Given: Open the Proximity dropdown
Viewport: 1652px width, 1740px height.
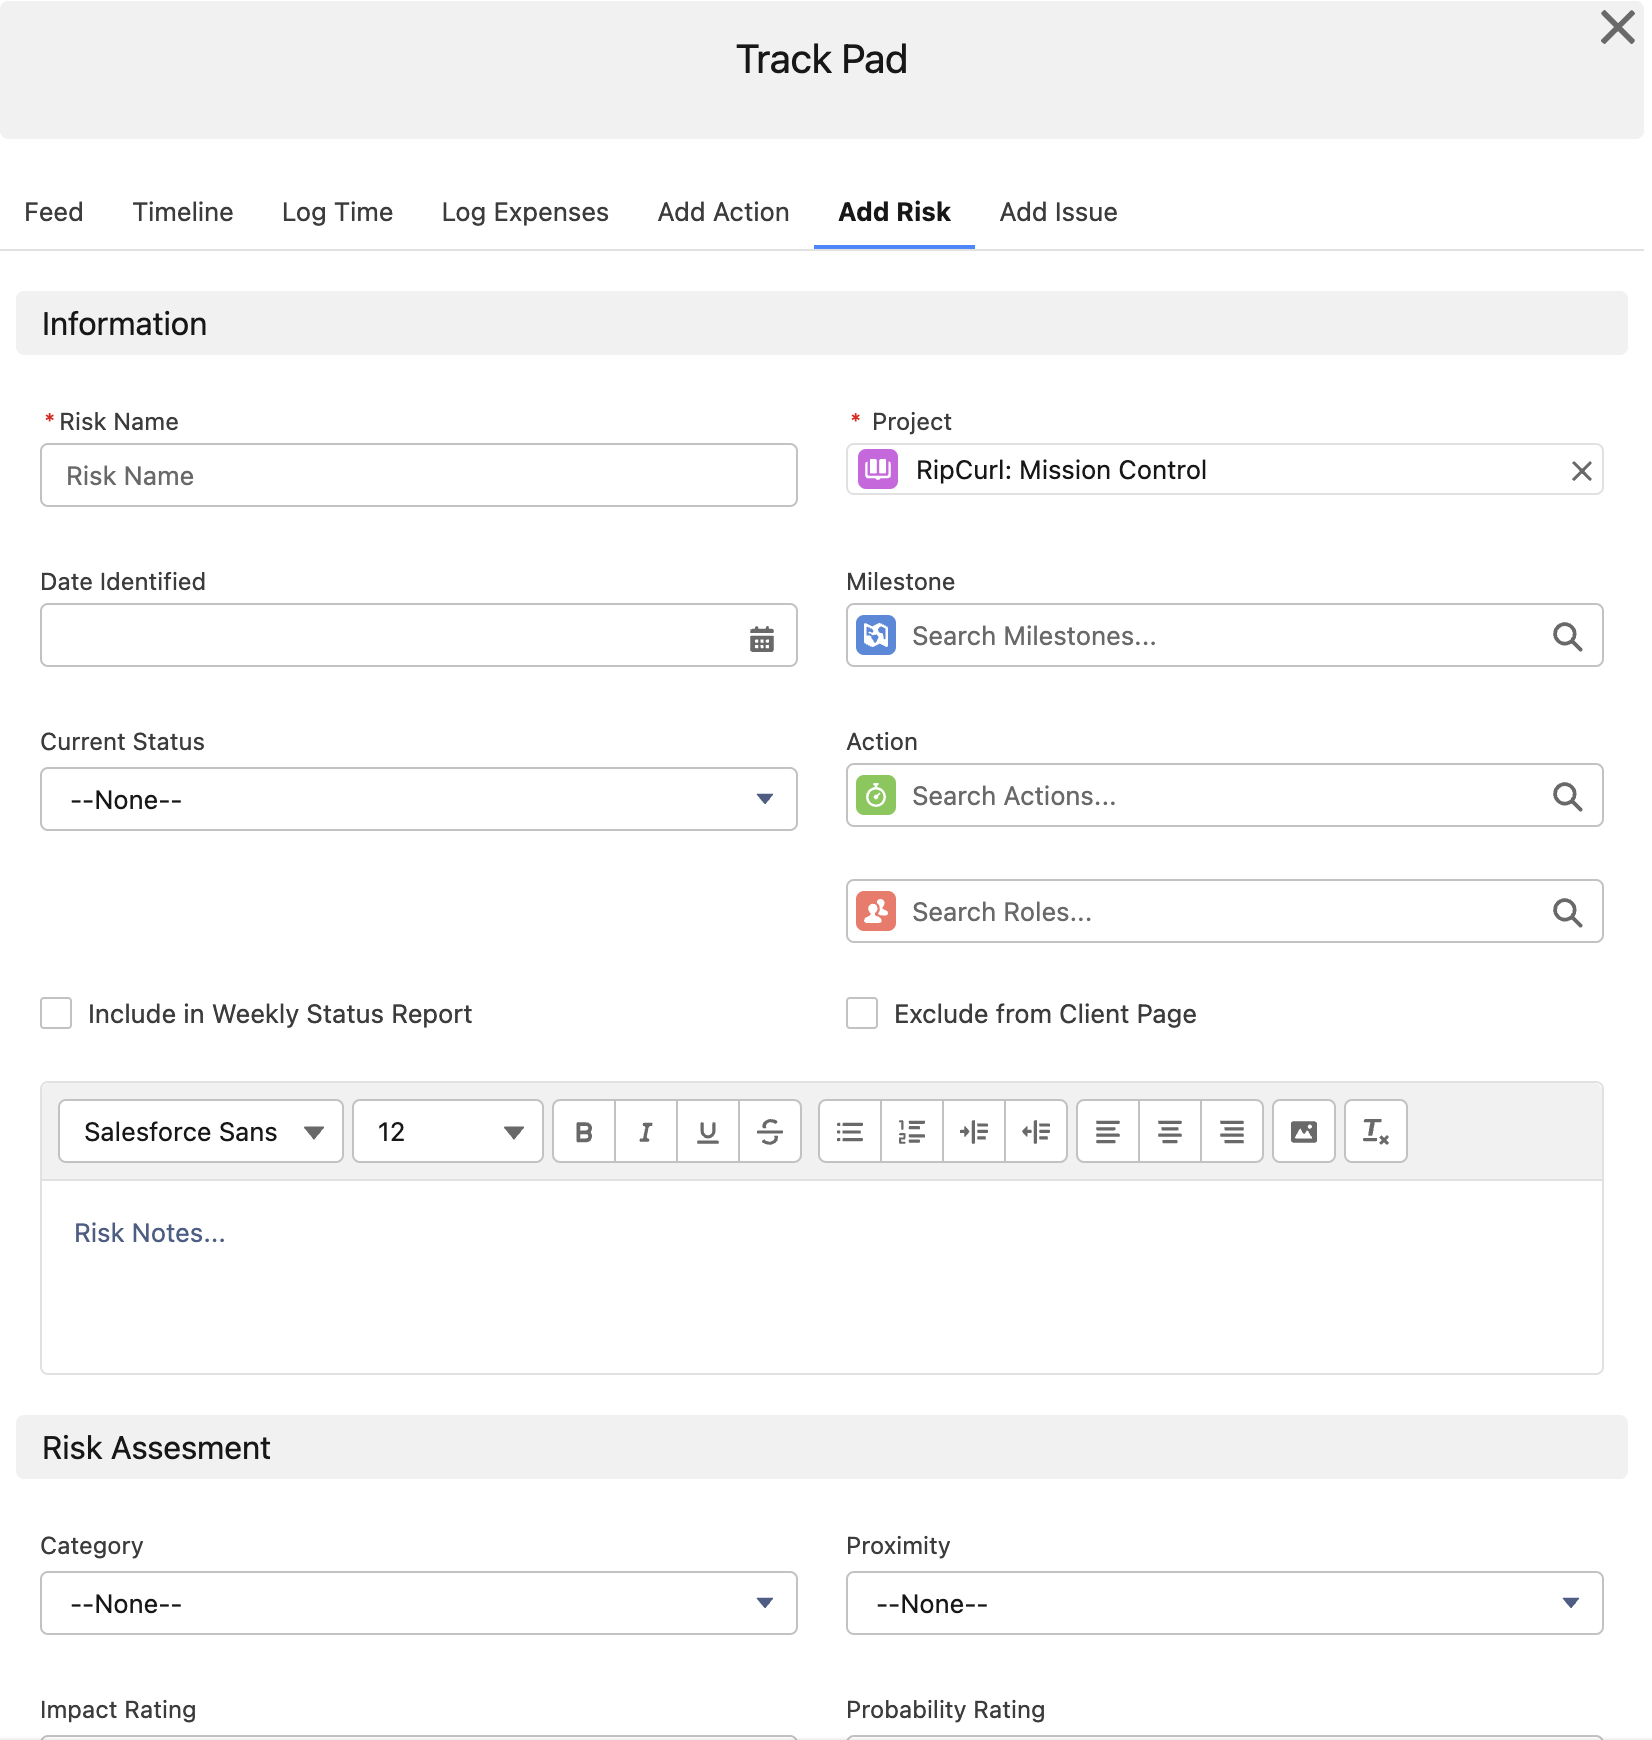Looking at the screenshot, I should pyautogui.click(x=1225, y=1603).
